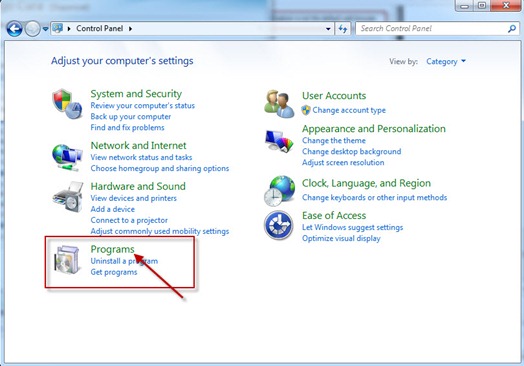The image size is (524, 366).
Task: Open Network and Internet category
Action: point(138,145)
